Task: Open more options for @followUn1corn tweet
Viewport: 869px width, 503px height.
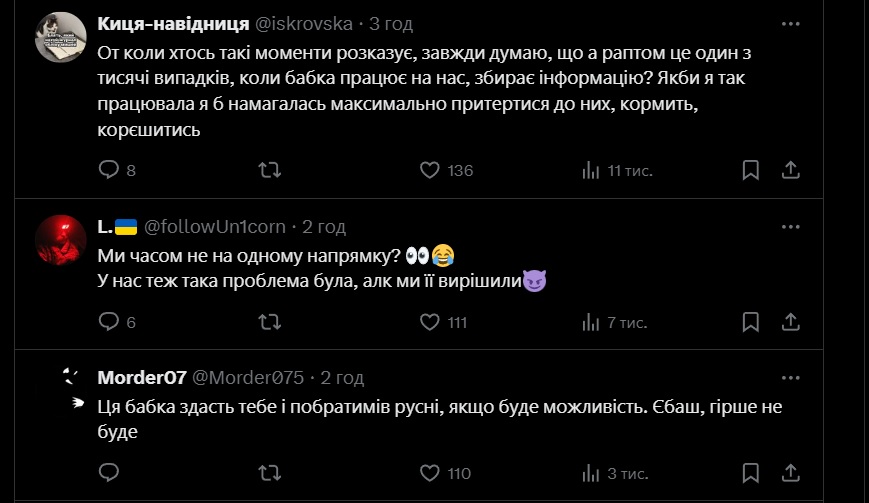Action: tap(790, 227)
